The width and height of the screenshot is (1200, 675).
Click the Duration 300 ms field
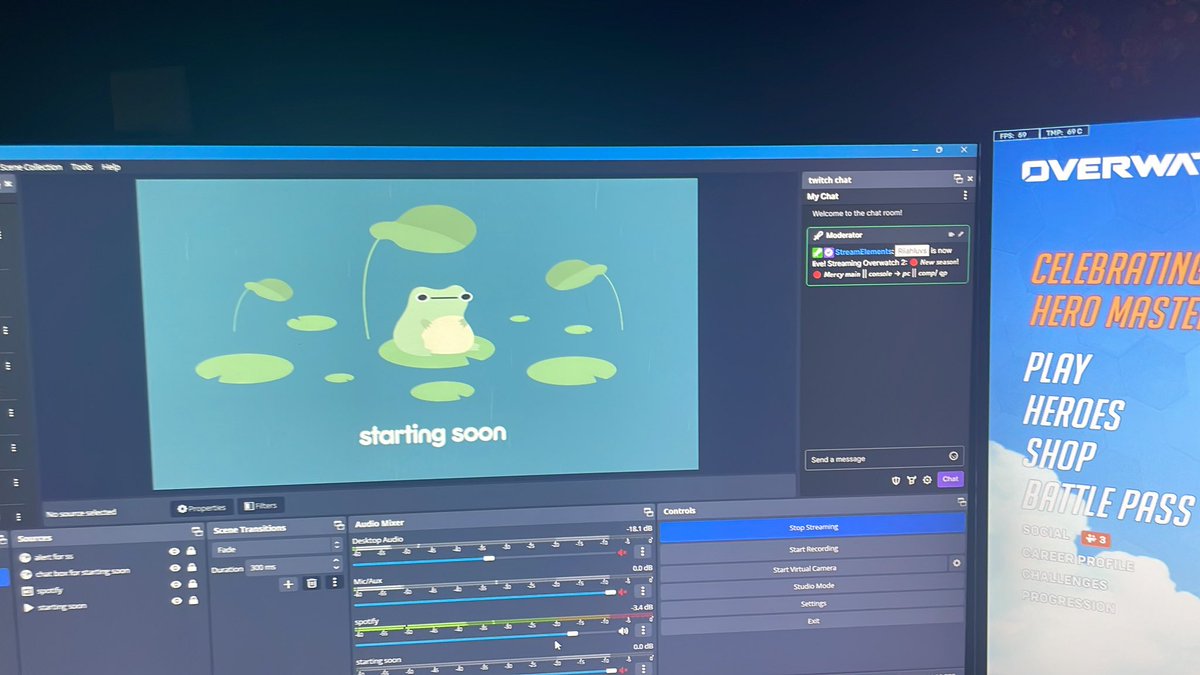pos(294,567)
